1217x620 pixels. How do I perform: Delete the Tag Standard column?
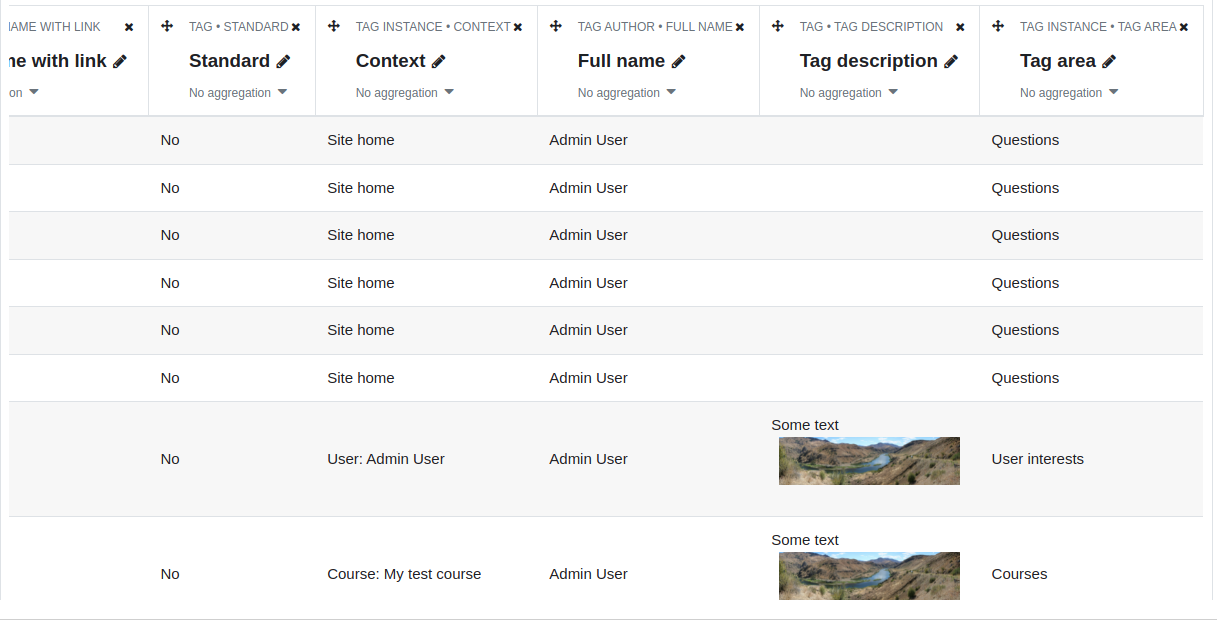click(296, 27)
